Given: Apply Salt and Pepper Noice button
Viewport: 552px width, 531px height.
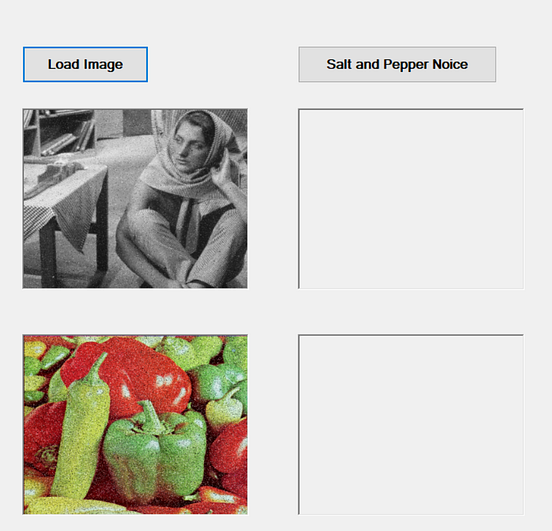Looking at the screenshot, I should 397,64.
